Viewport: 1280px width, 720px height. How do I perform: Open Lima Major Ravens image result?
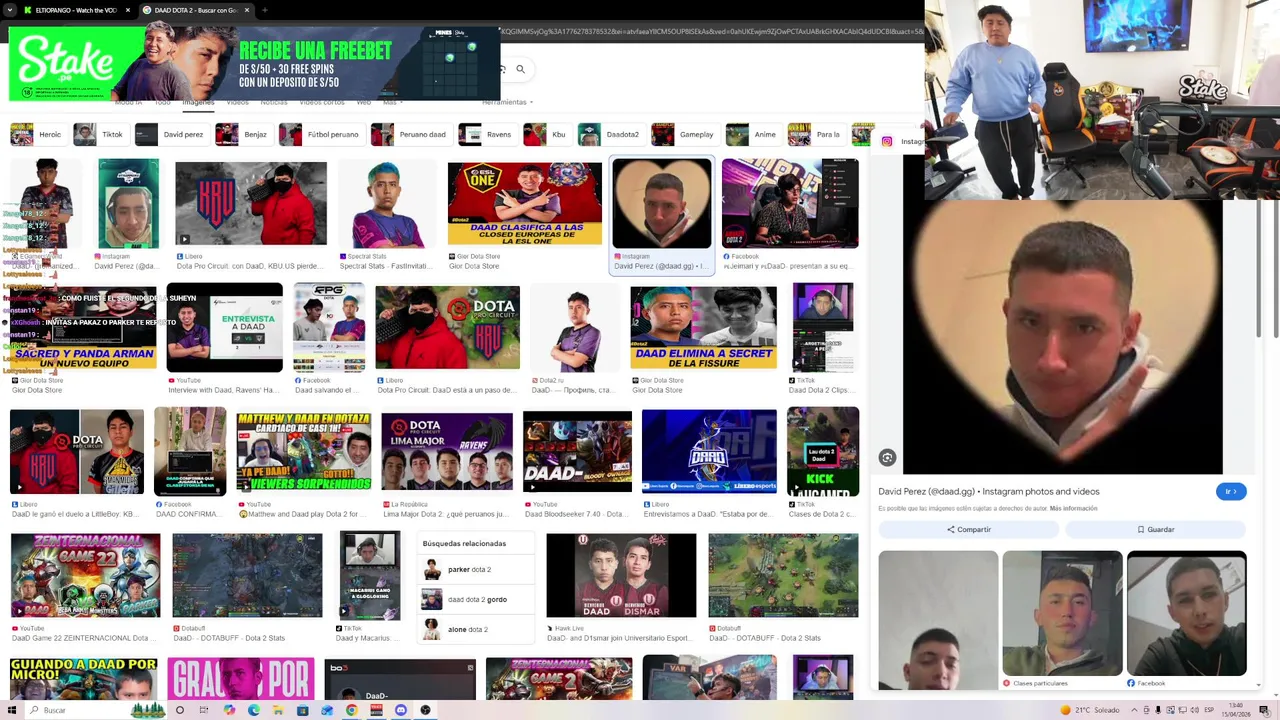pyautogui.click(x=447, y=452)
